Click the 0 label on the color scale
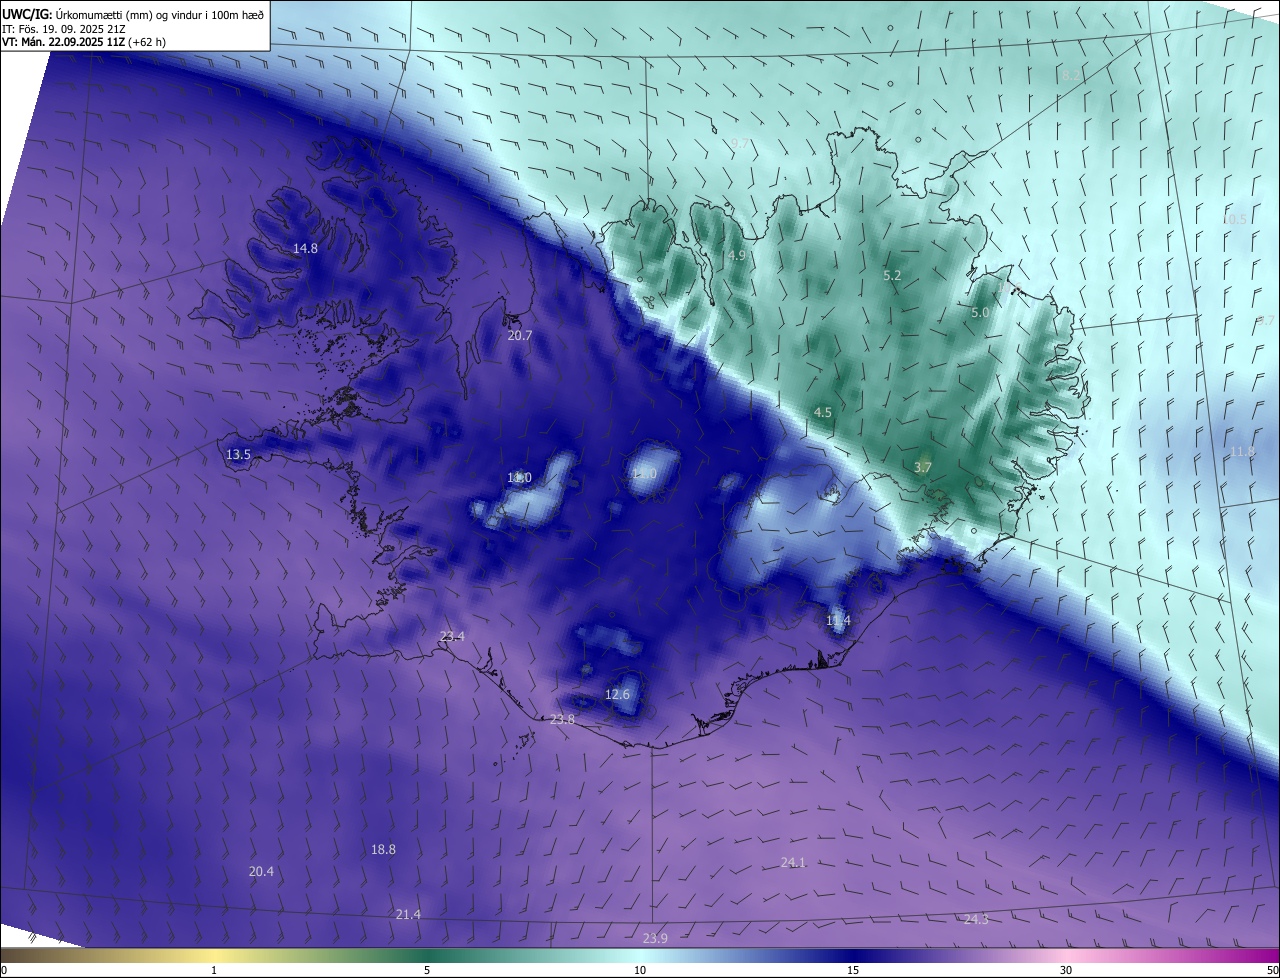This screenshot has width=1280, height=978. pyautogui.click(x=4, y=970)
